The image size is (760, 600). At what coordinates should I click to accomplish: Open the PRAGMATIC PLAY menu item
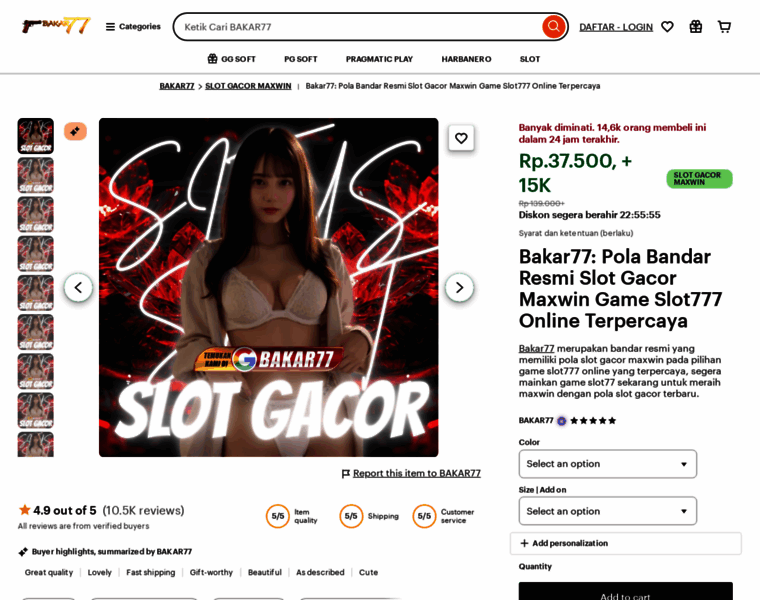tap(379, 59)
